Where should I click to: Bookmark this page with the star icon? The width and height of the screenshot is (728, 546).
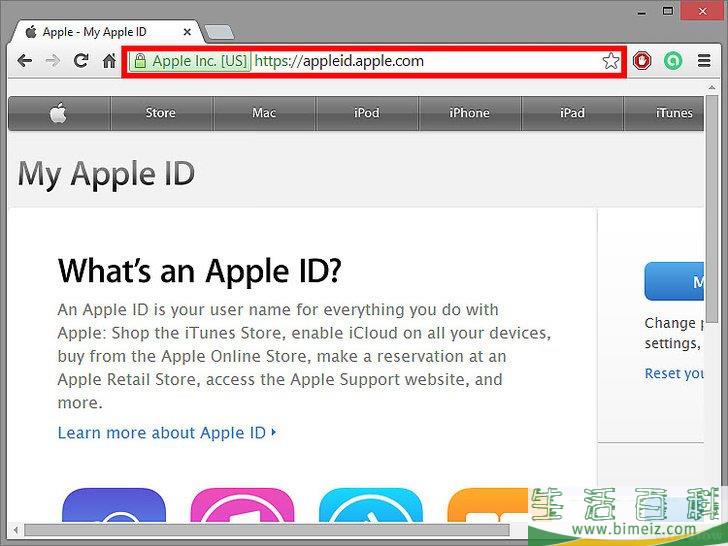point(611,61)
